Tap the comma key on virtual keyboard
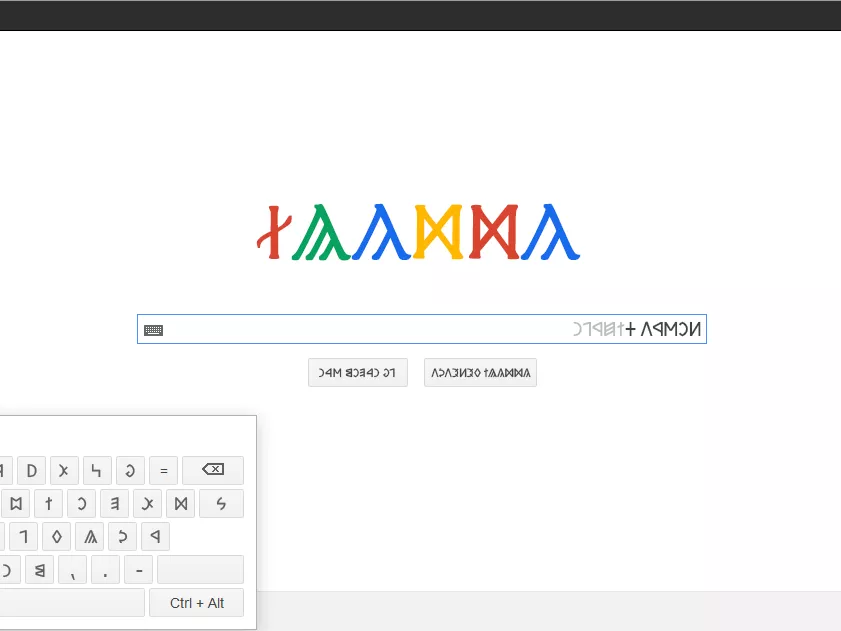This screenshot has height=631, width=841. tap(72, 569)
